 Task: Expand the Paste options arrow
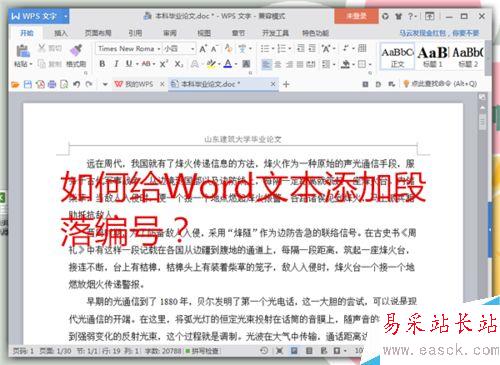(x=31, y=64)
